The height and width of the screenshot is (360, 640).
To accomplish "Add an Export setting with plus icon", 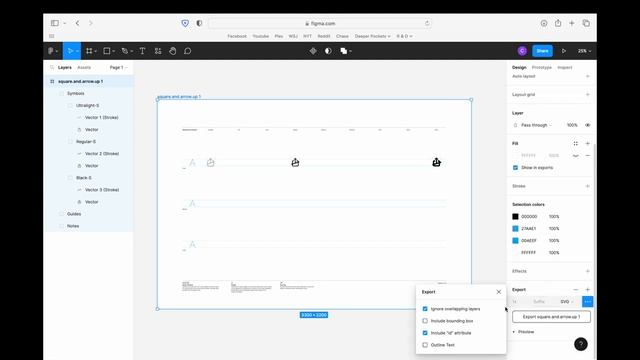I will tap(587, 290).
